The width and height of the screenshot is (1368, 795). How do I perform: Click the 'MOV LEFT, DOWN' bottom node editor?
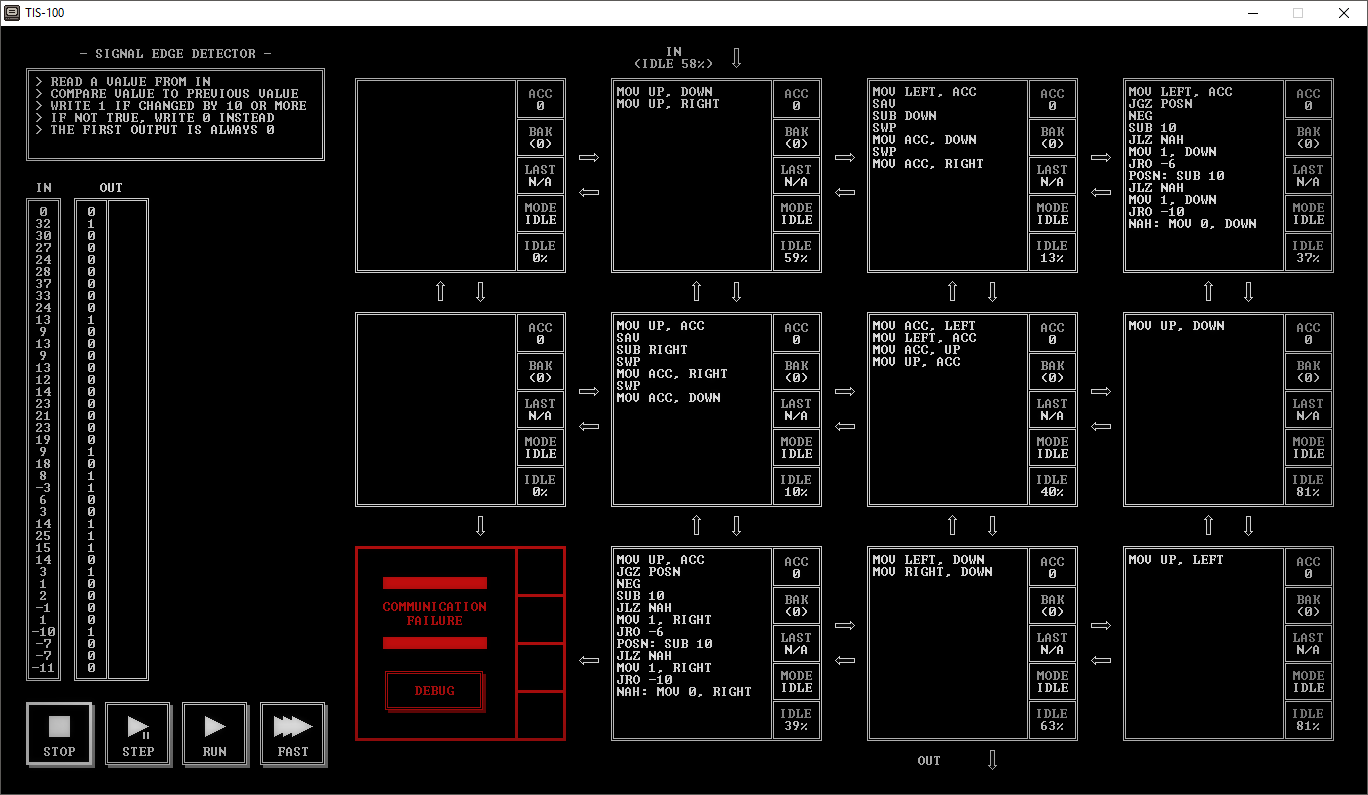point(948,644)
